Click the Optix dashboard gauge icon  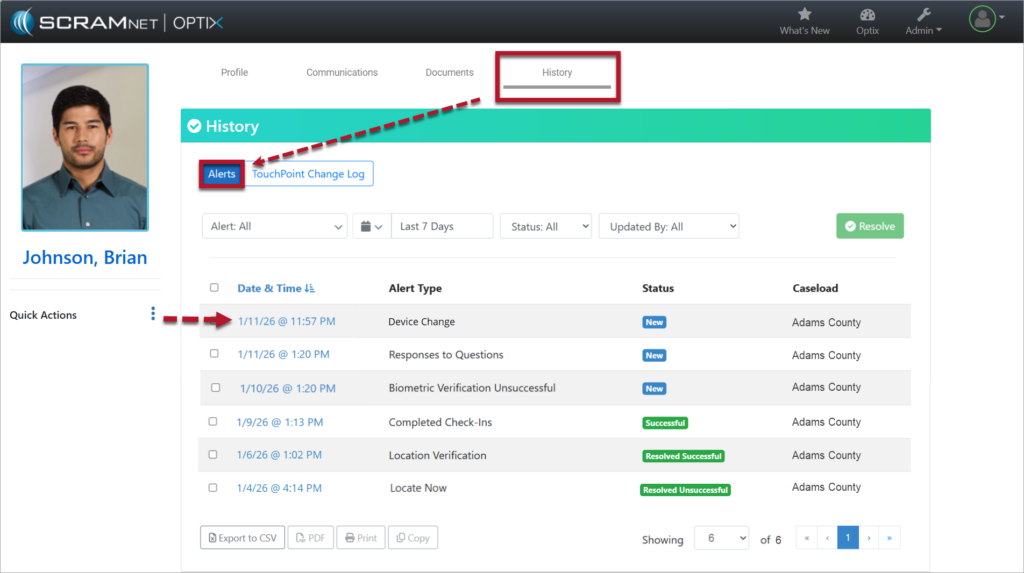[867, 15]
